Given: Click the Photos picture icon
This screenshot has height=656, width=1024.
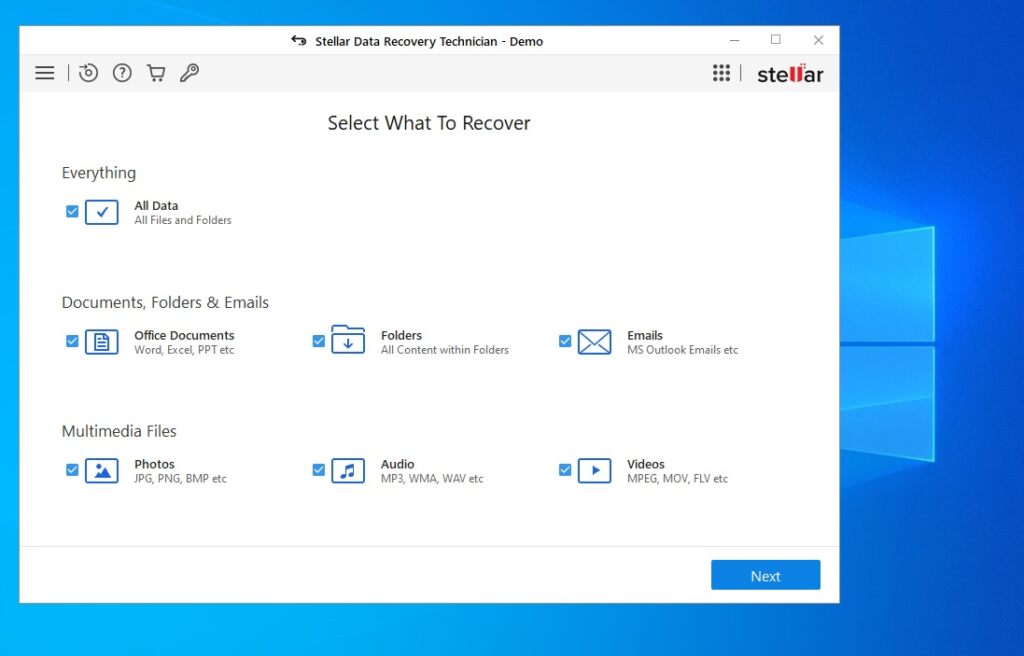Looking at the screenshot, I should click(x=102, y=470).
